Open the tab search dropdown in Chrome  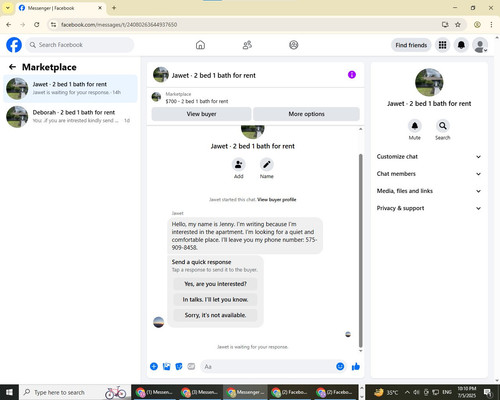point(8,8)
